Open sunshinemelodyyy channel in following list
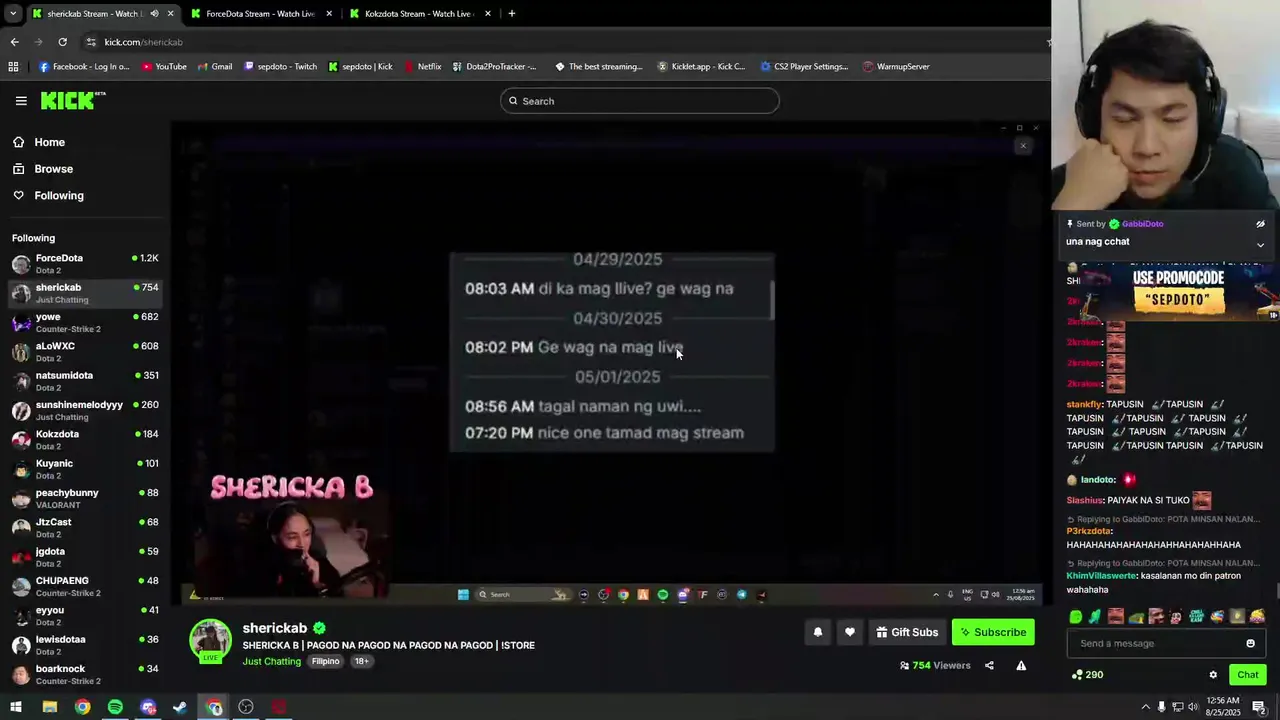 click(x=86, y=411)
